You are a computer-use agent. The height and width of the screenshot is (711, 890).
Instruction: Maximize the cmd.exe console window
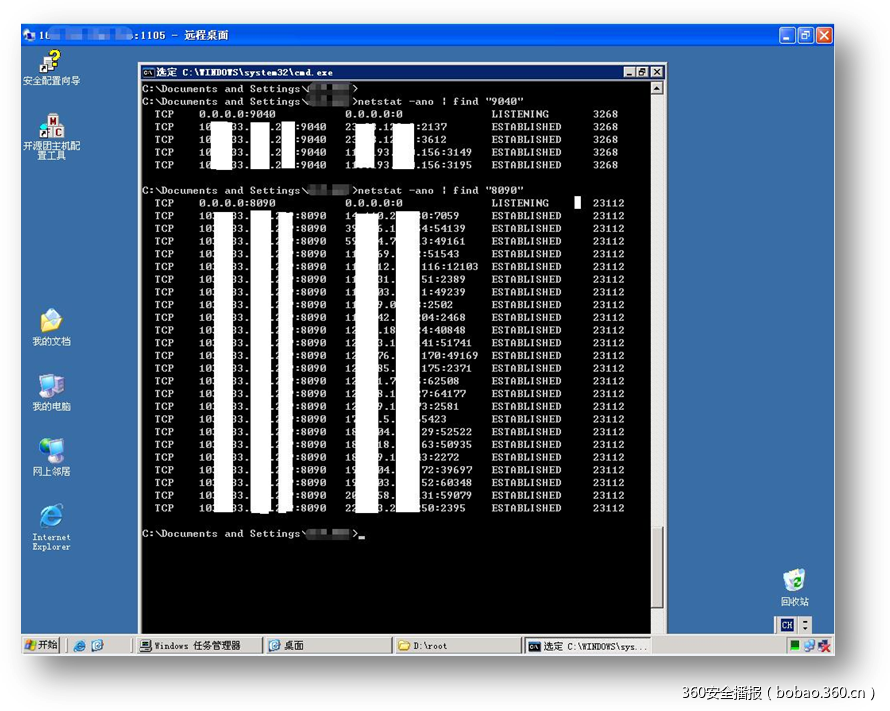pos(642,72)
